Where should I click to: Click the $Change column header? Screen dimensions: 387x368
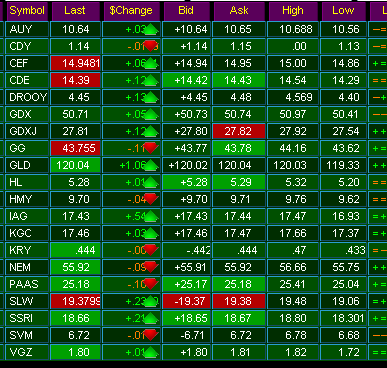tap(131, 11)
